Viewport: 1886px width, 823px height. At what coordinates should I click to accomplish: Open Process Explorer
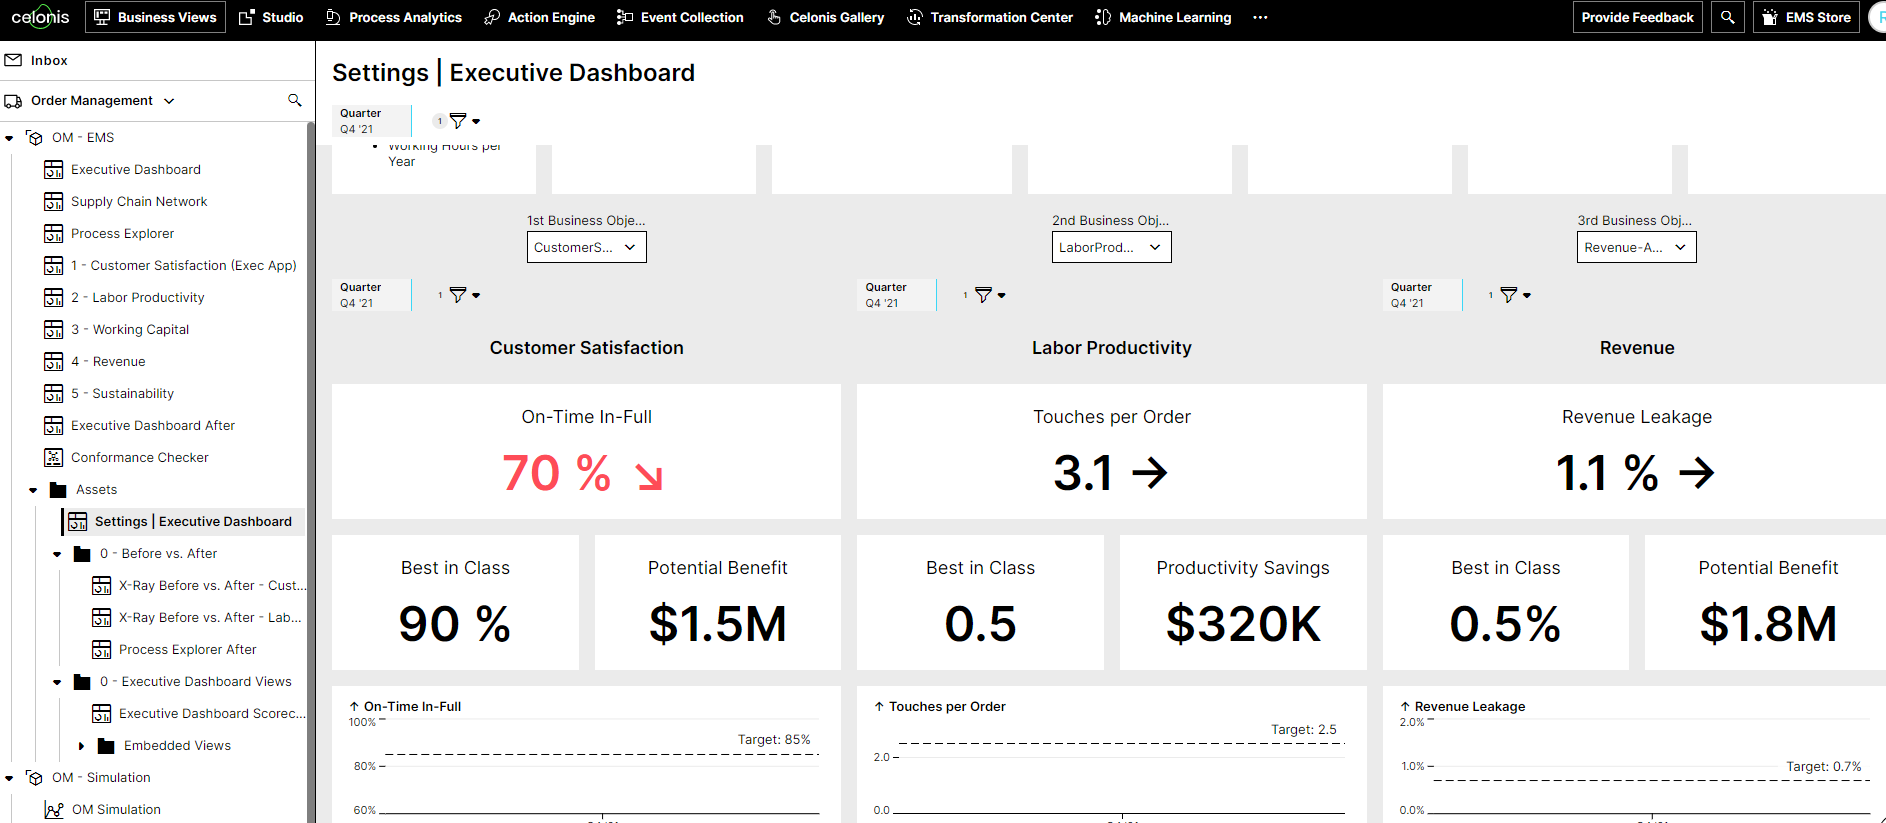[122, 233]
